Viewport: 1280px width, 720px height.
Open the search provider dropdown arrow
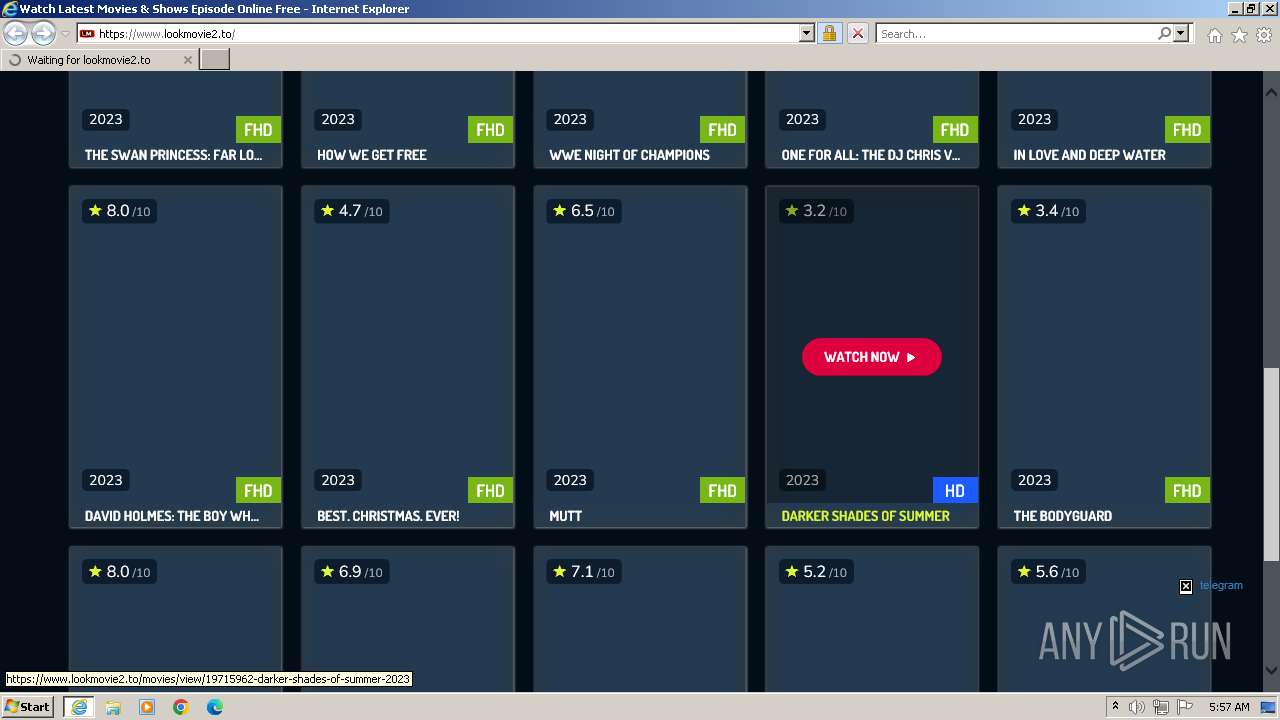(1181, 33)
